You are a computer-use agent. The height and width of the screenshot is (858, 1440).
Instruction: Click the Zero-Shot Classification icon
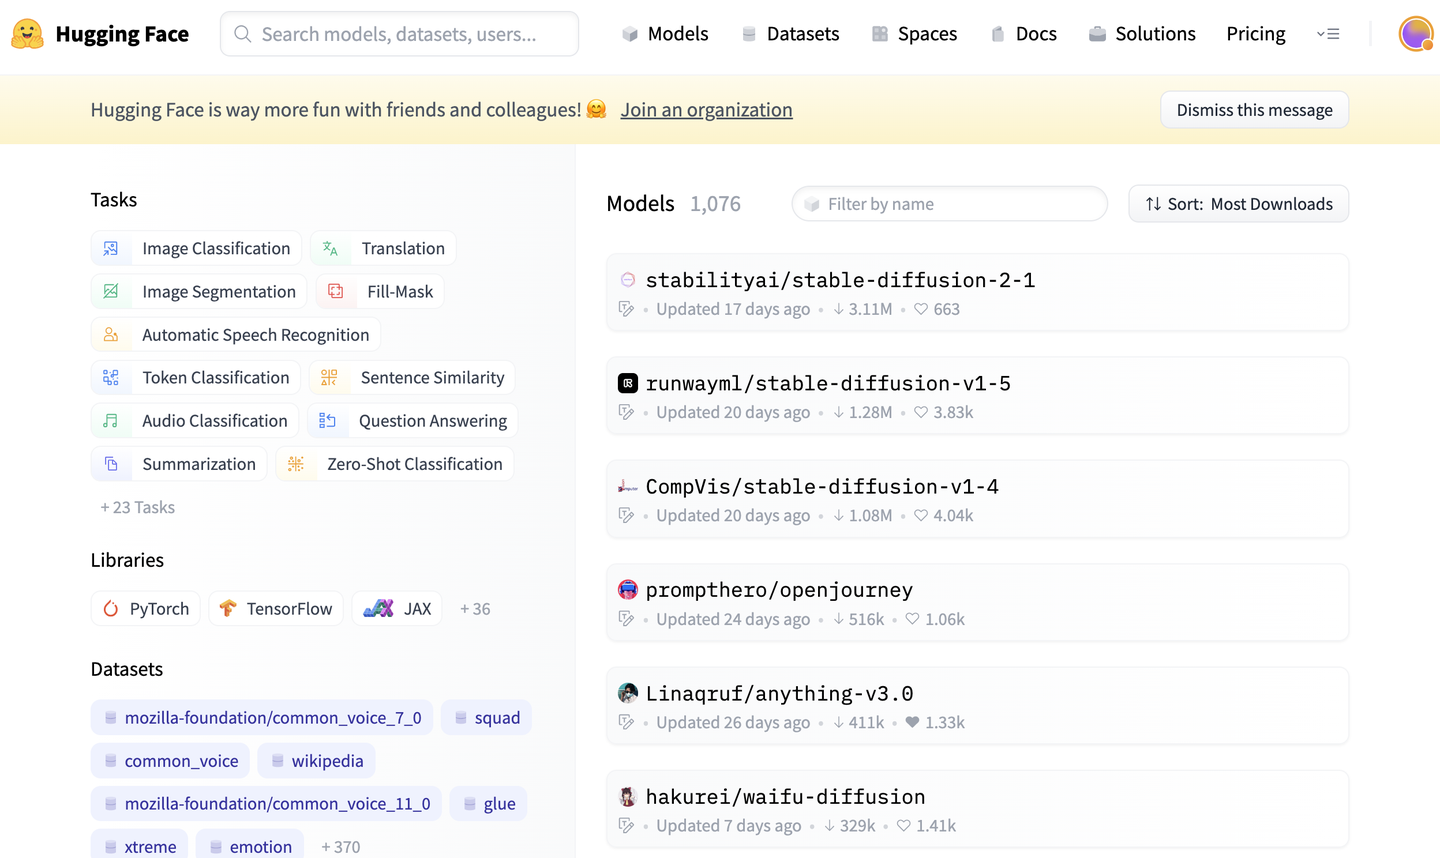point(296,464)
